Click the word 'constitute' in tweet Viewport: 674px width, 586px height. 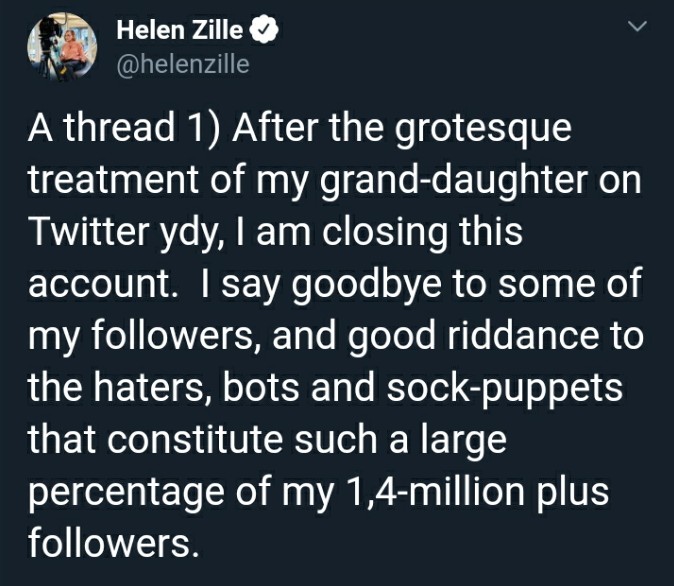pos(195,439)
